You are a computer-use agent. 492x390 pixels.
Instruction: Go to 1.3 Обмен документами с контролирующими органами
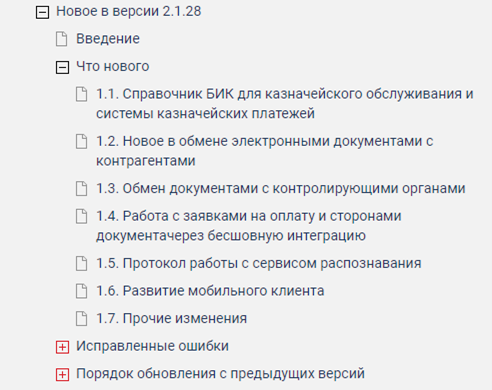pos(281,189)
